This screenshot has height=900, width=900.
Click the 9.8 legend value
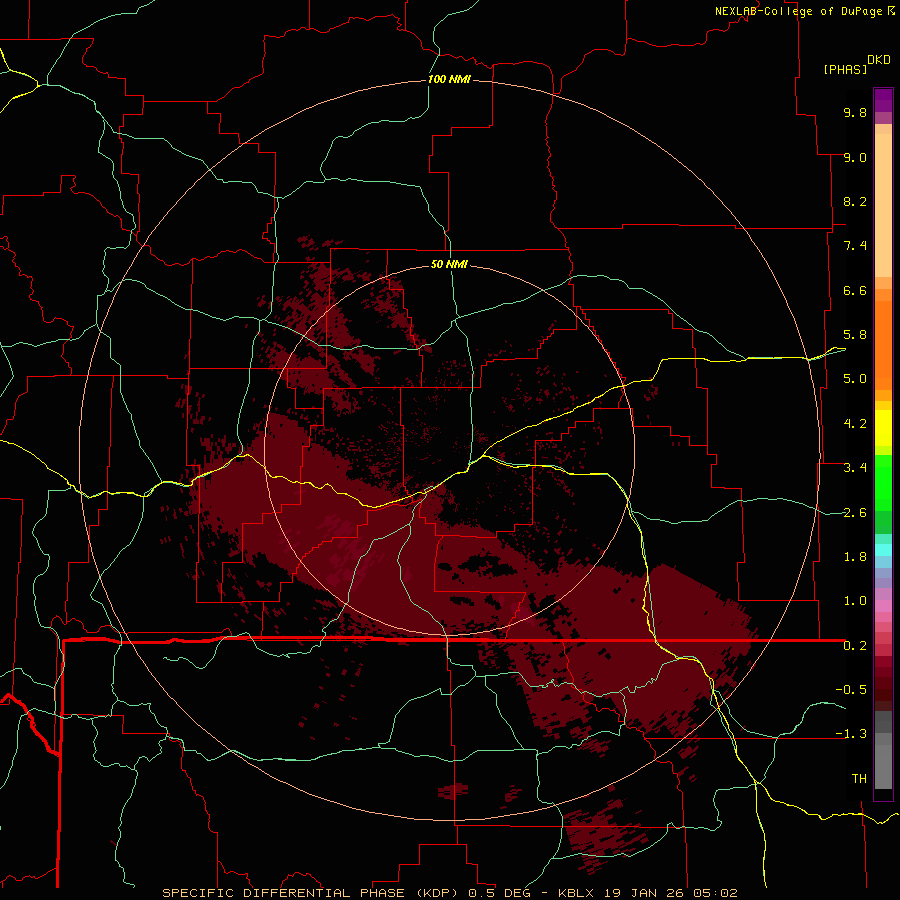pos(855,112)
